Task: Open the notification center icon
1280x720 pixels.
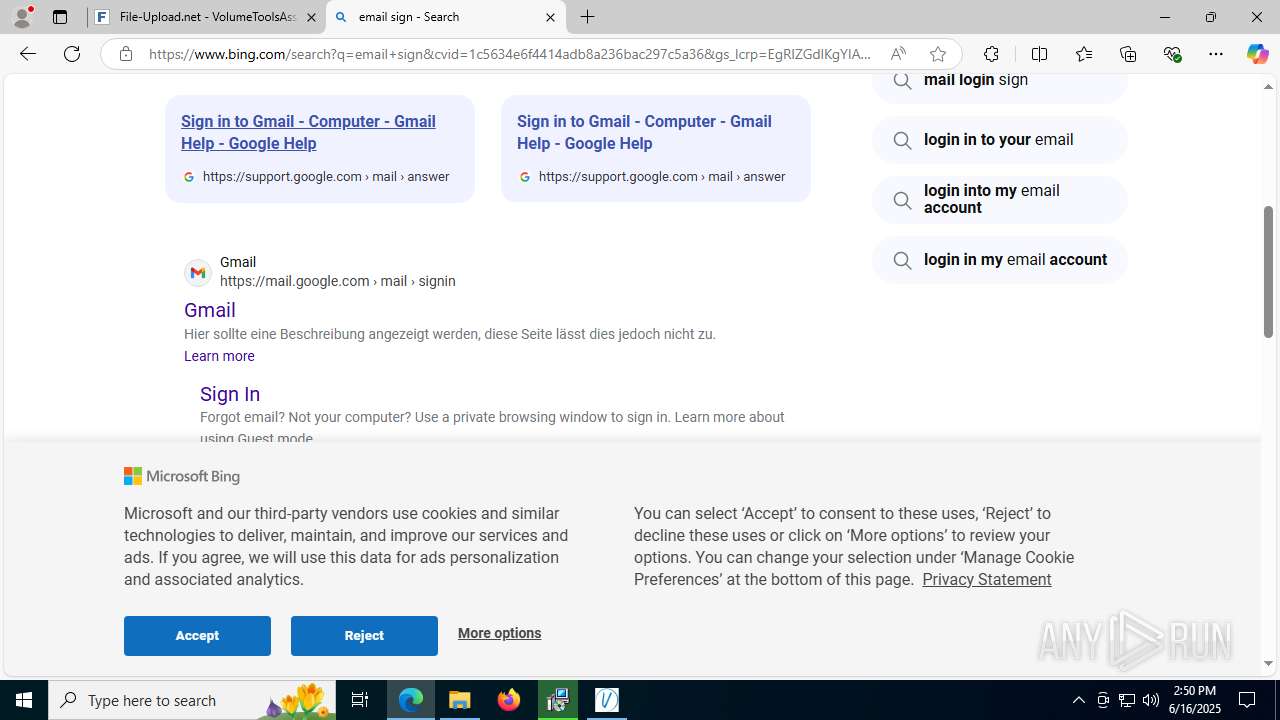Action: (1248, 700)
